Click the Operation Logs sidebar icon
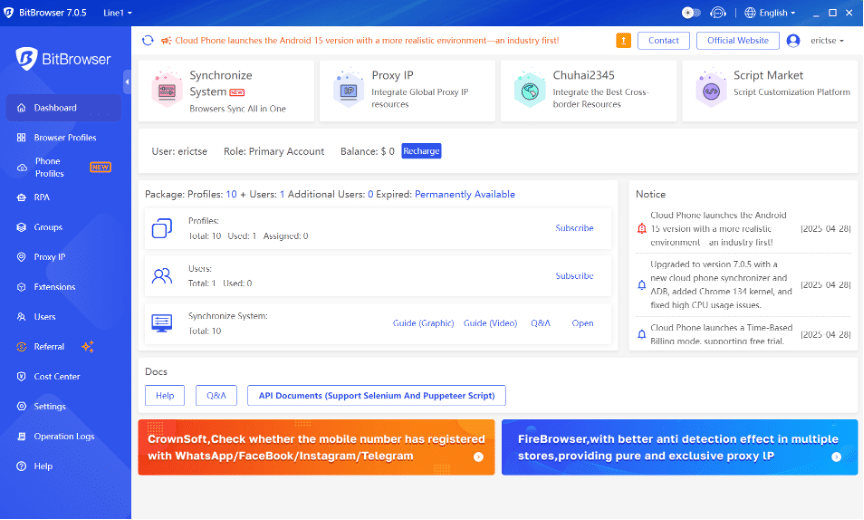This screenshot has height=520, width=864. [21, 436]
